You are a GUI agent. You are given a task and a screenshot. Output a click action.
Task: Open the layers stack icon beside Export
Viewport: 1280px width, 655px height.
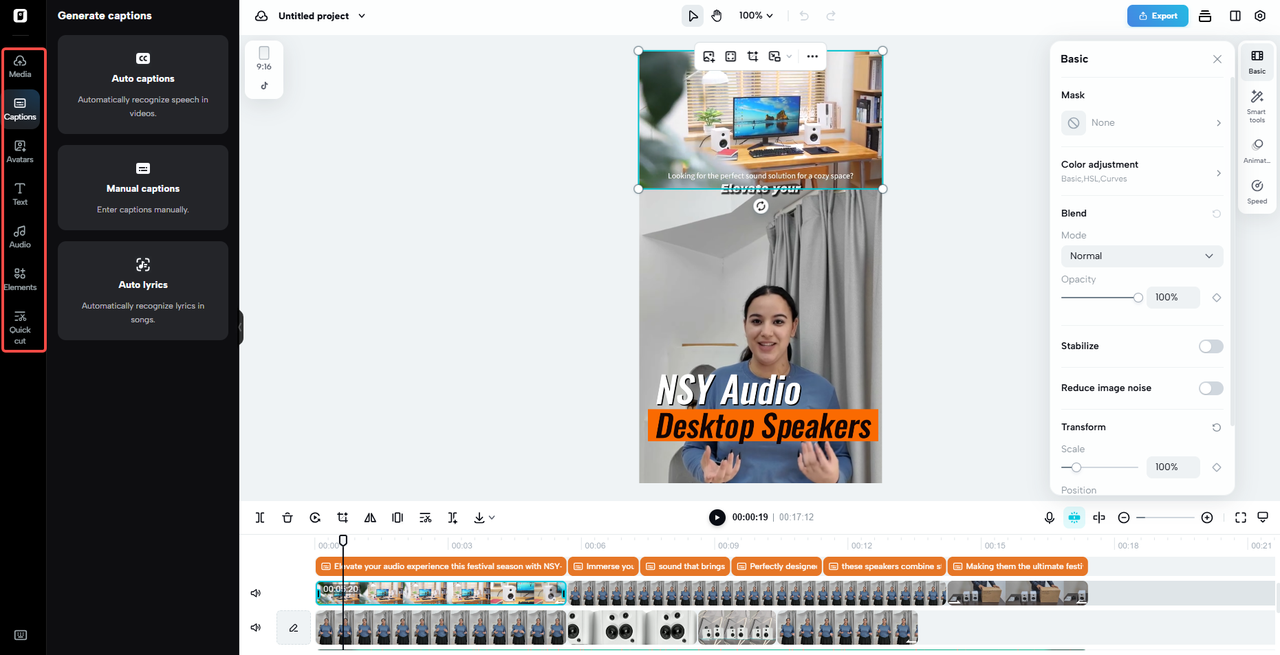click(x=1205, y=16)
